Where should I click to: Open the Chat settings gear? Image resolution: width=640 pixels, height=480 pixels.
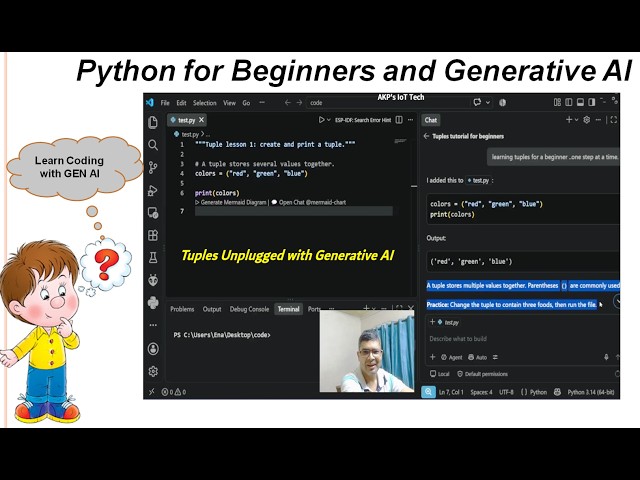coord(587,120)
